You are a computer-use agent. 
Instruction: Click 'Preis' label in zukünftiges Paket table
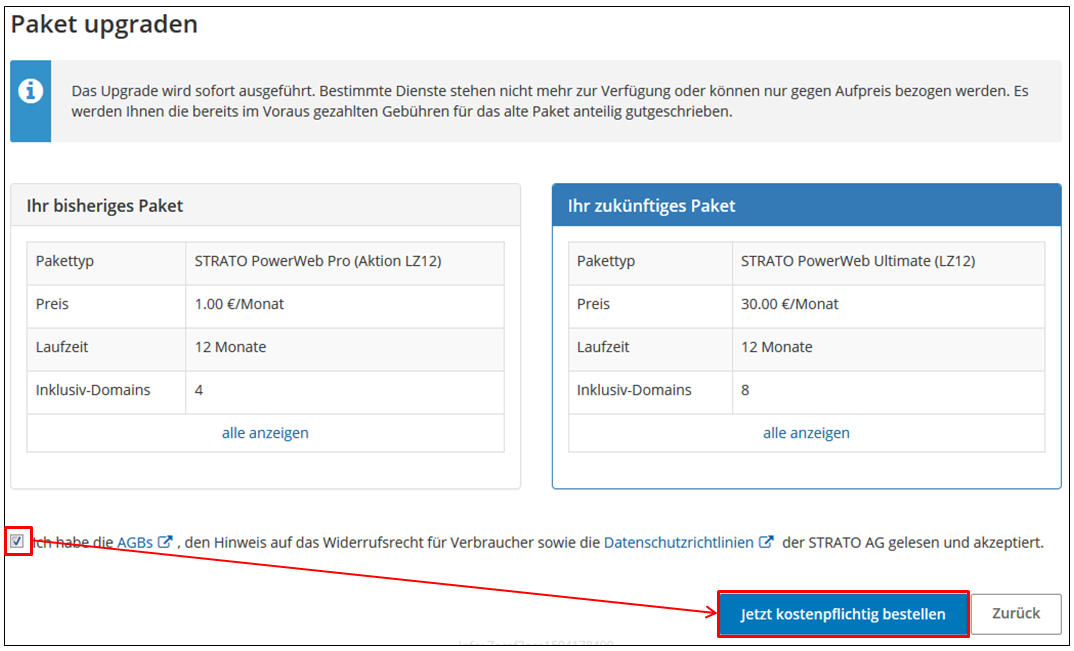pos(593,304)
